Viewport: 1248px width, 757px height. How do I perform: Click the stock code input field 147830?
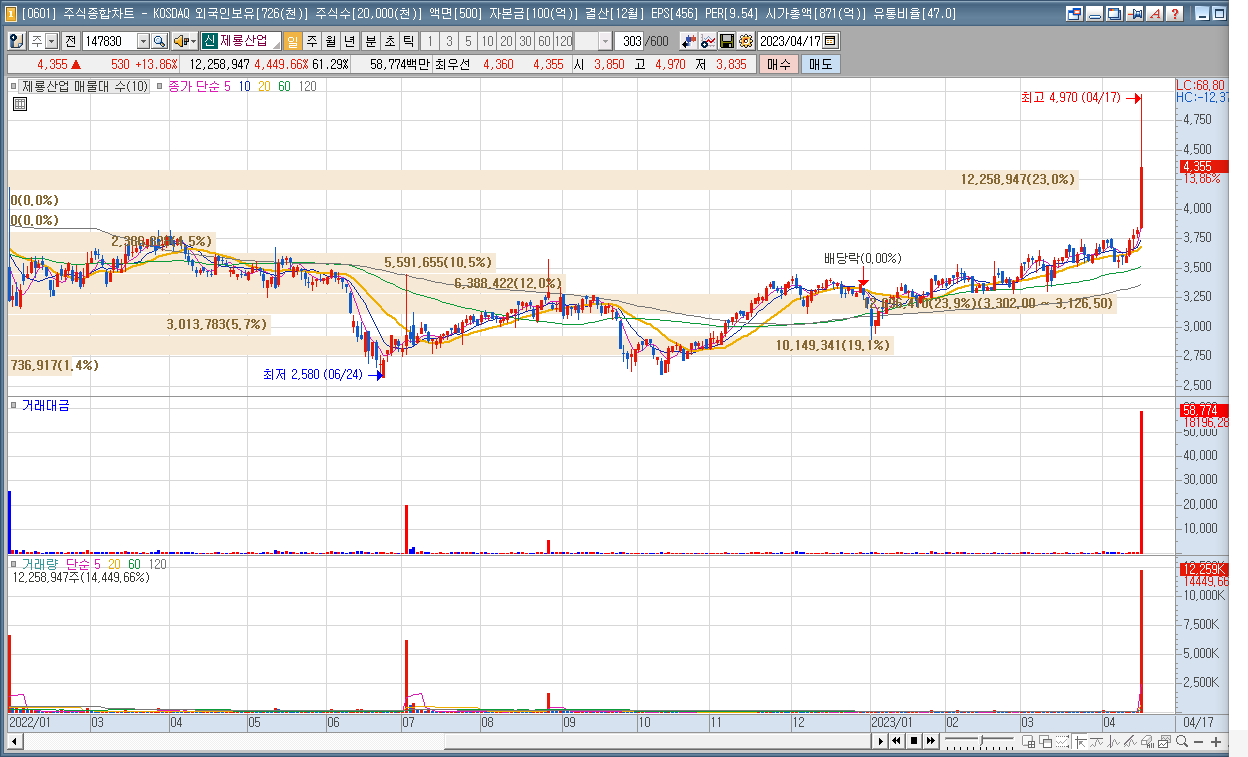[109, 41]
